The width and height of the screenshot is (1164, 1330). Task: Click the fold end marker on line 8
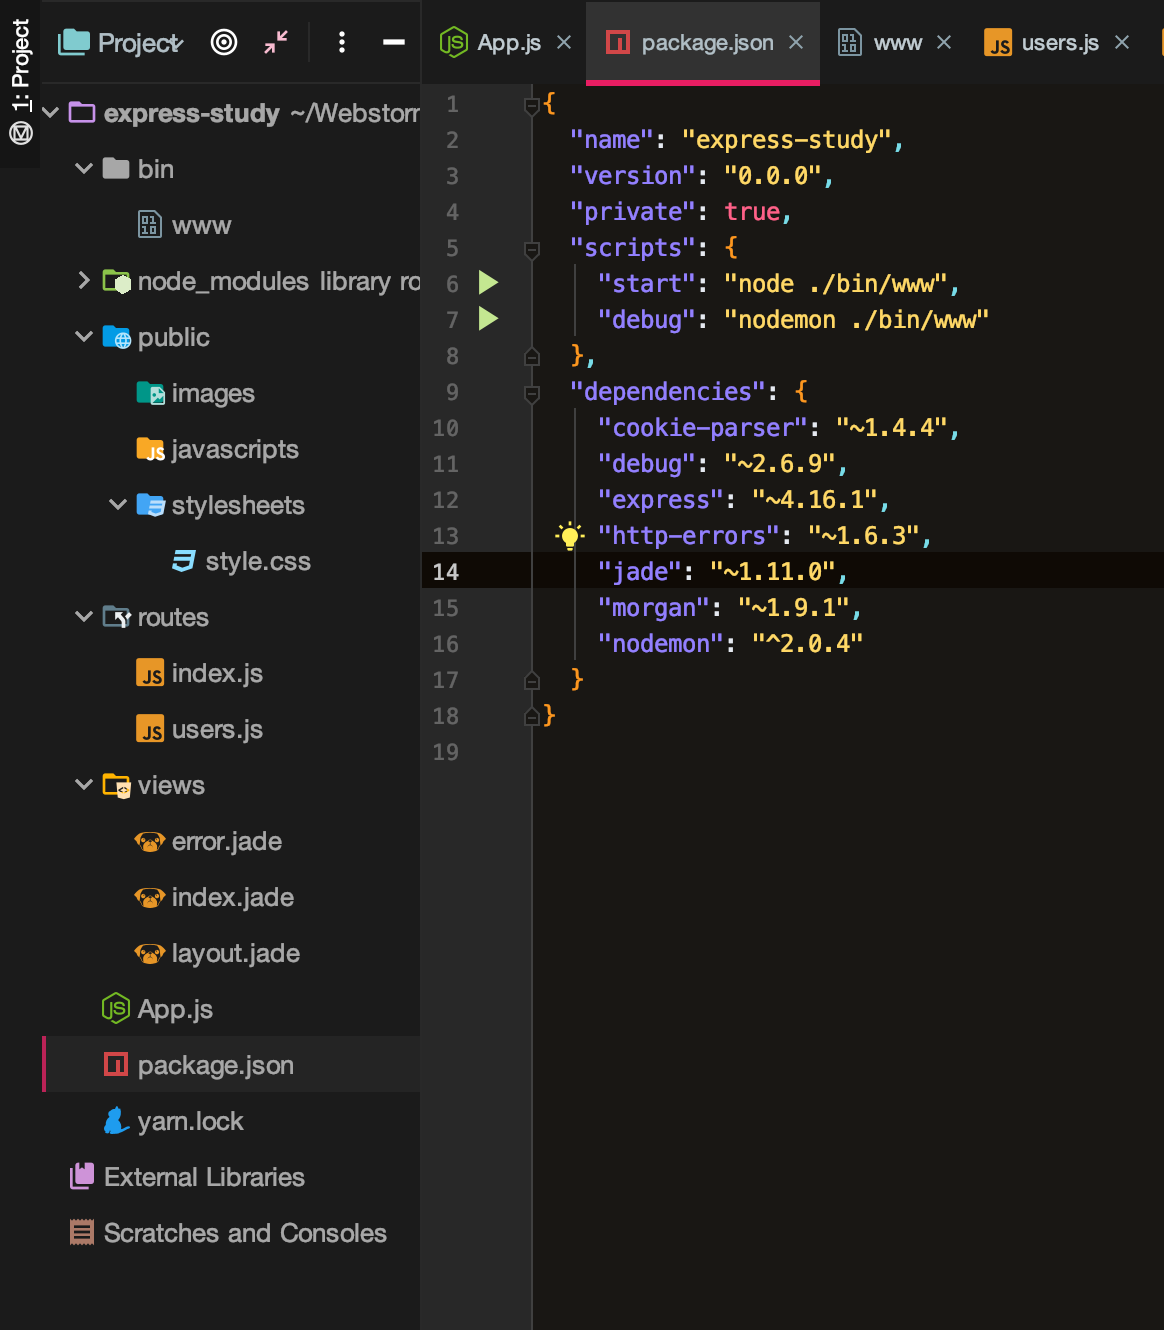[532, 356]
